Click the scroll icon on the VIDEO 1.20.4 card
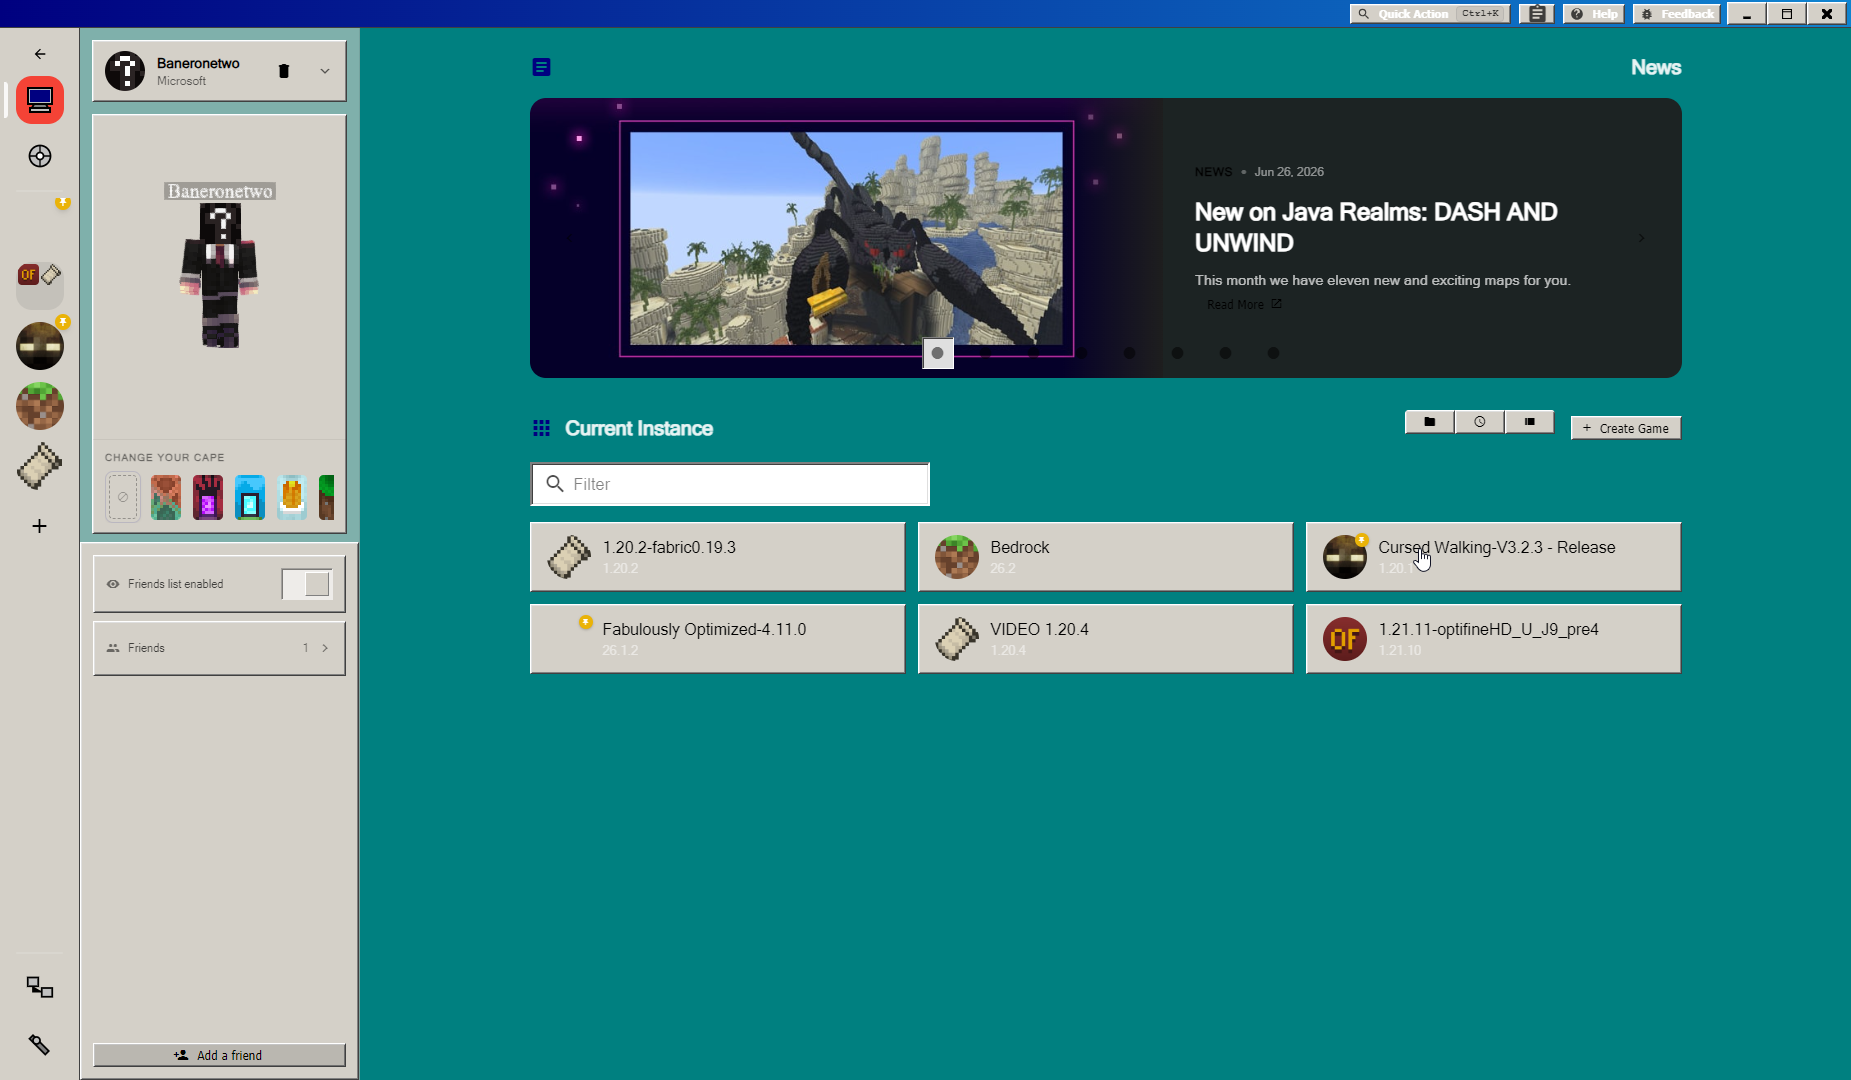 957,639
